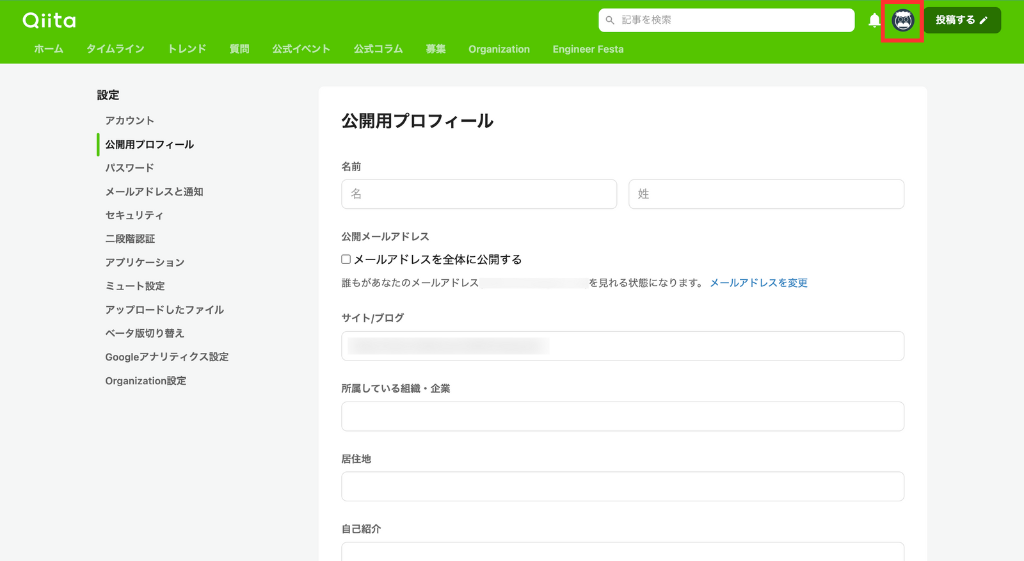Select 二段階認証 in settings sidebar
The height and width of the screenshot is (561, 1024).
pyautogui.click(x=130, y=239)
